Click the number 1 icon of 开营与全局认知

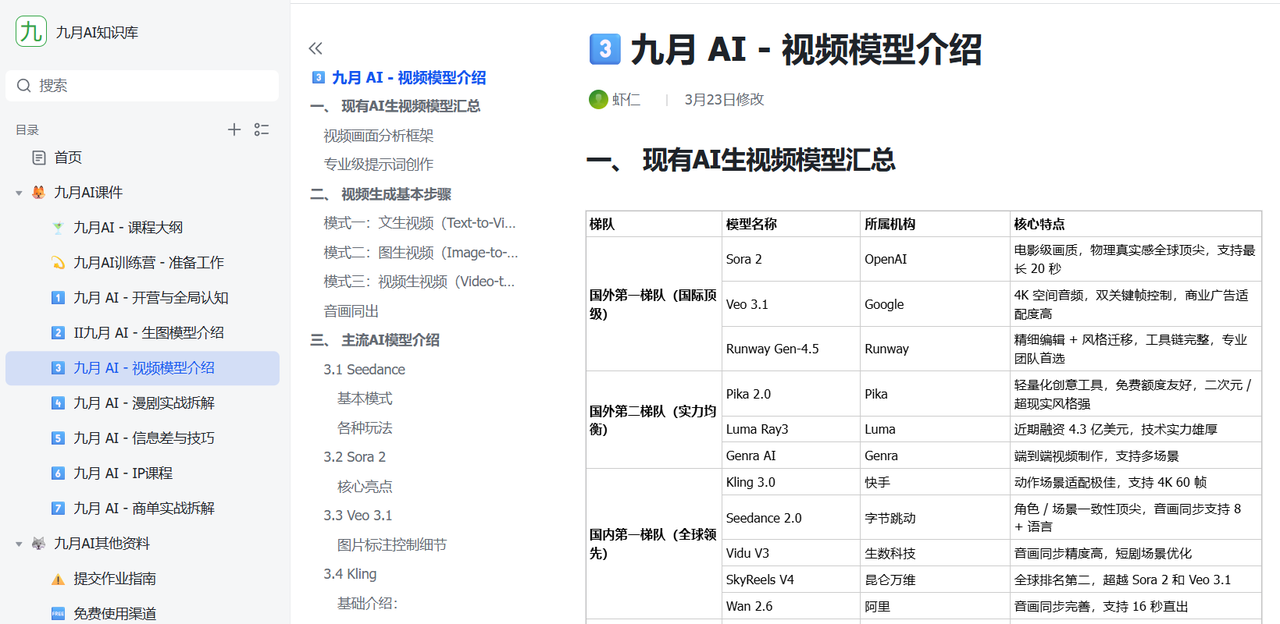(x=58, y=297)
